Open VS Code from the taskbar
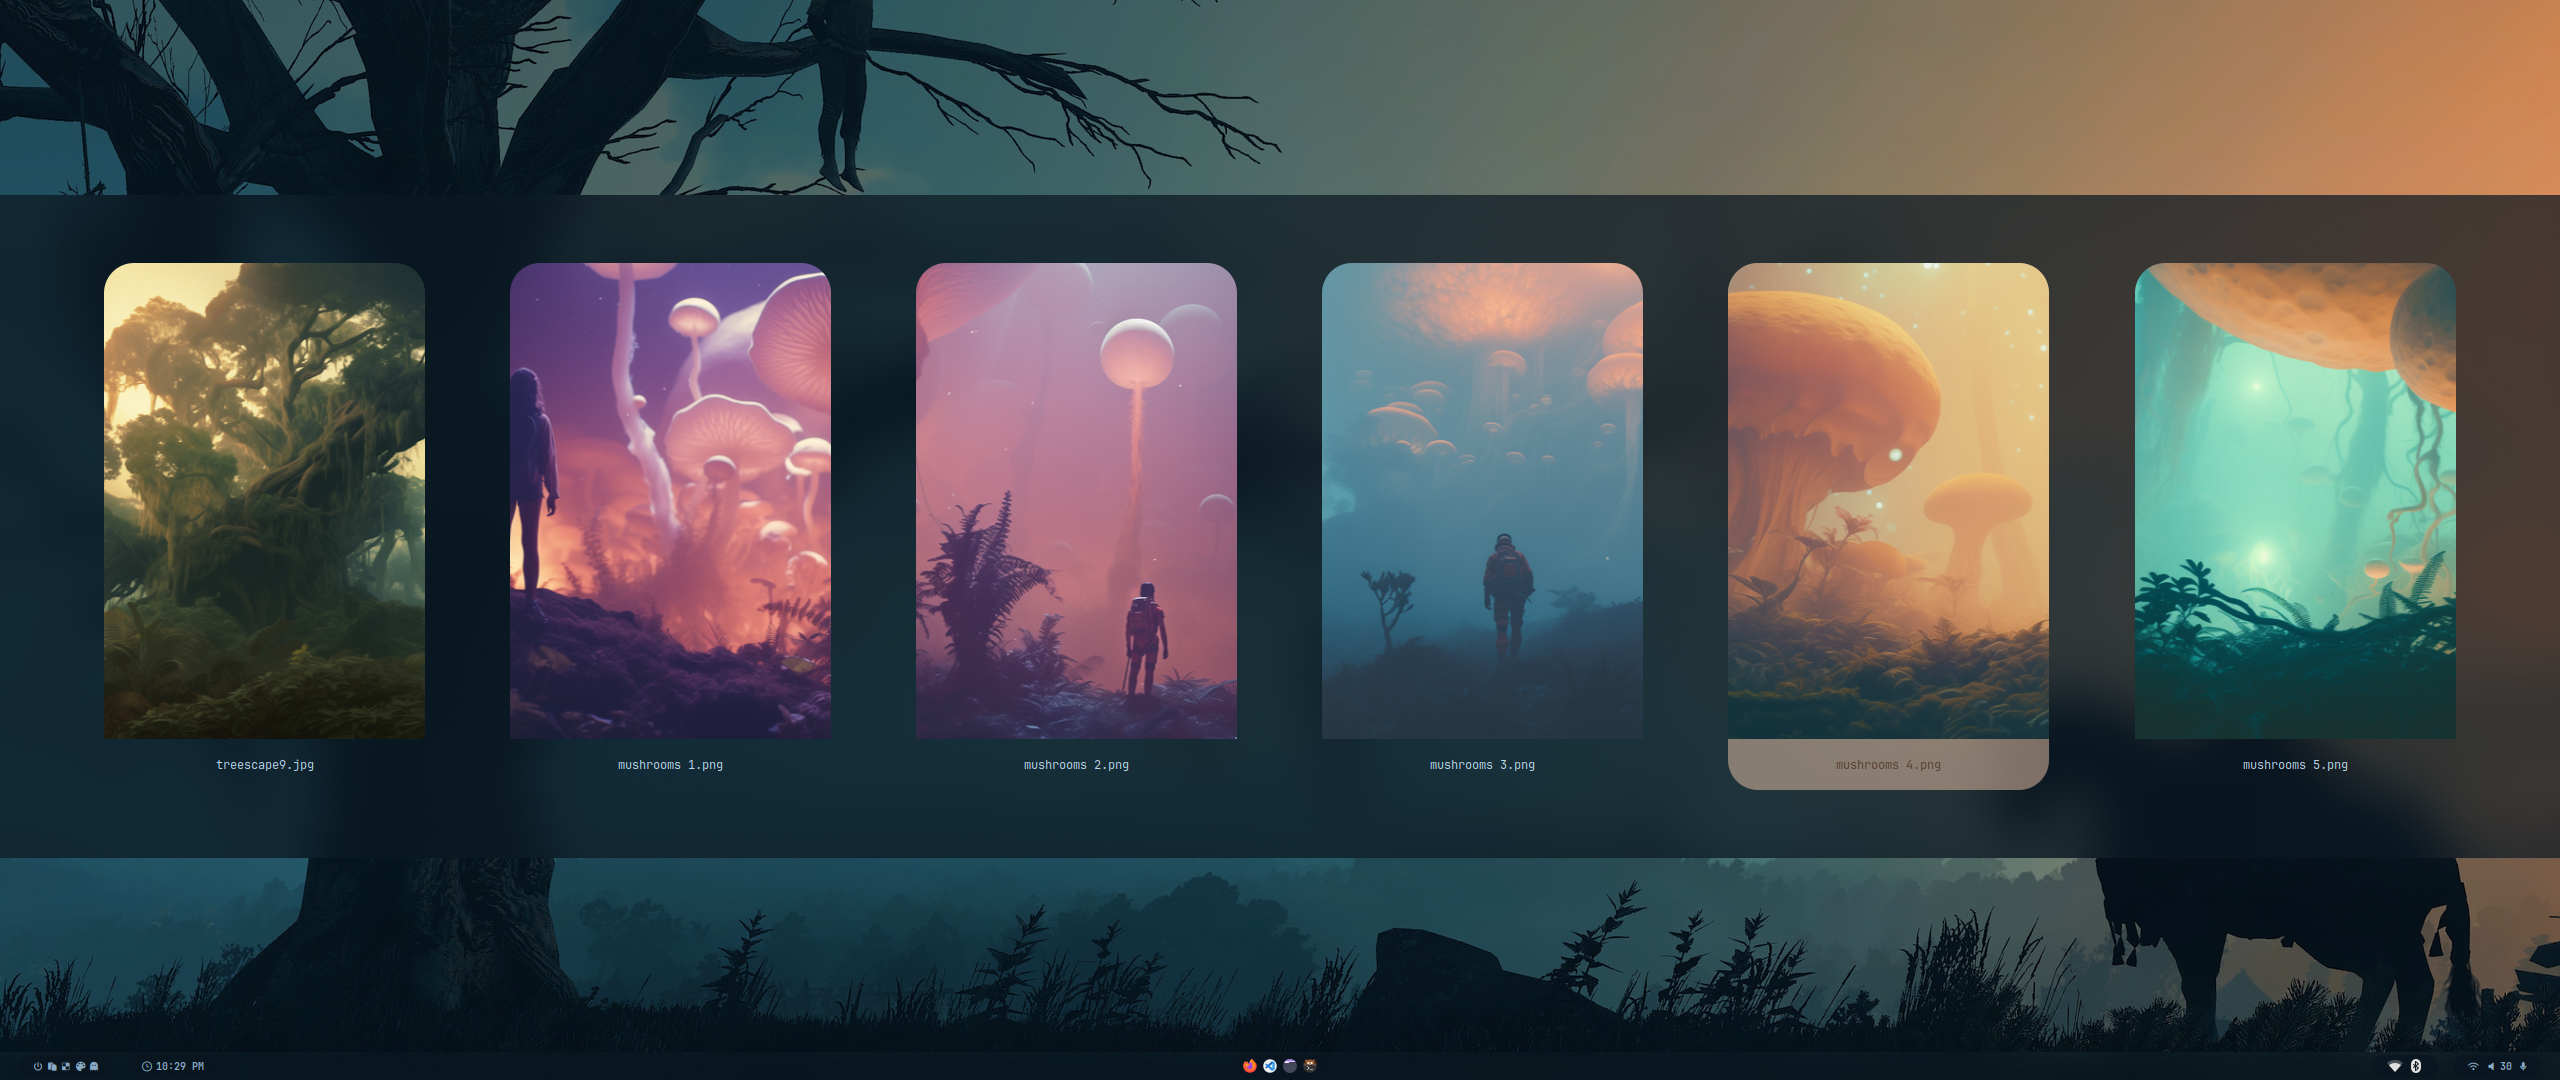 (1269, 1066)
